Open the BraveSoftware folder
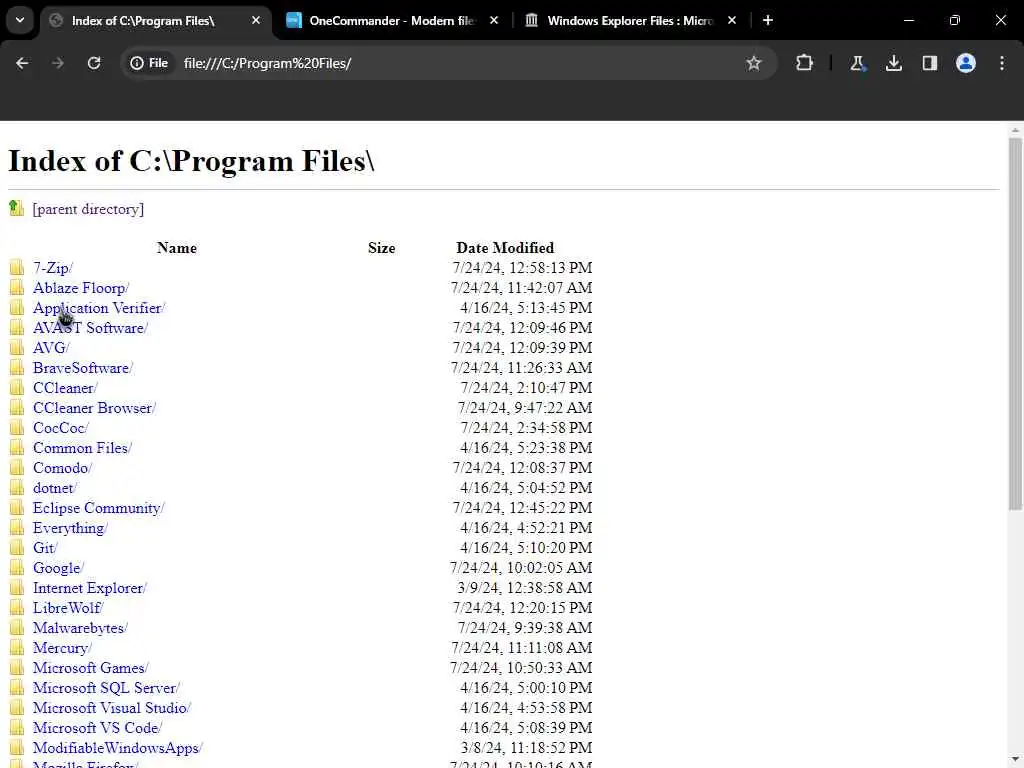This screenshot has height=768, width=1024. (x=83, y=368)
